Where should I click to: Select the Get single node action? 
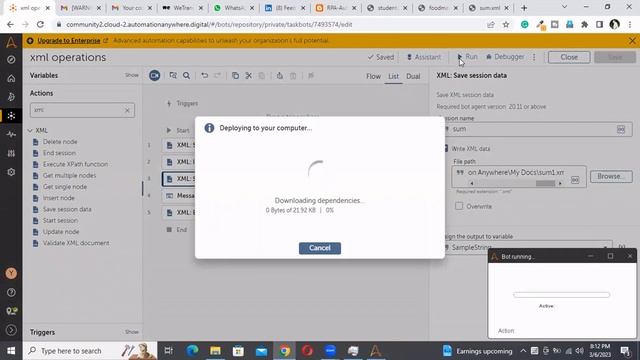[65, 187]
